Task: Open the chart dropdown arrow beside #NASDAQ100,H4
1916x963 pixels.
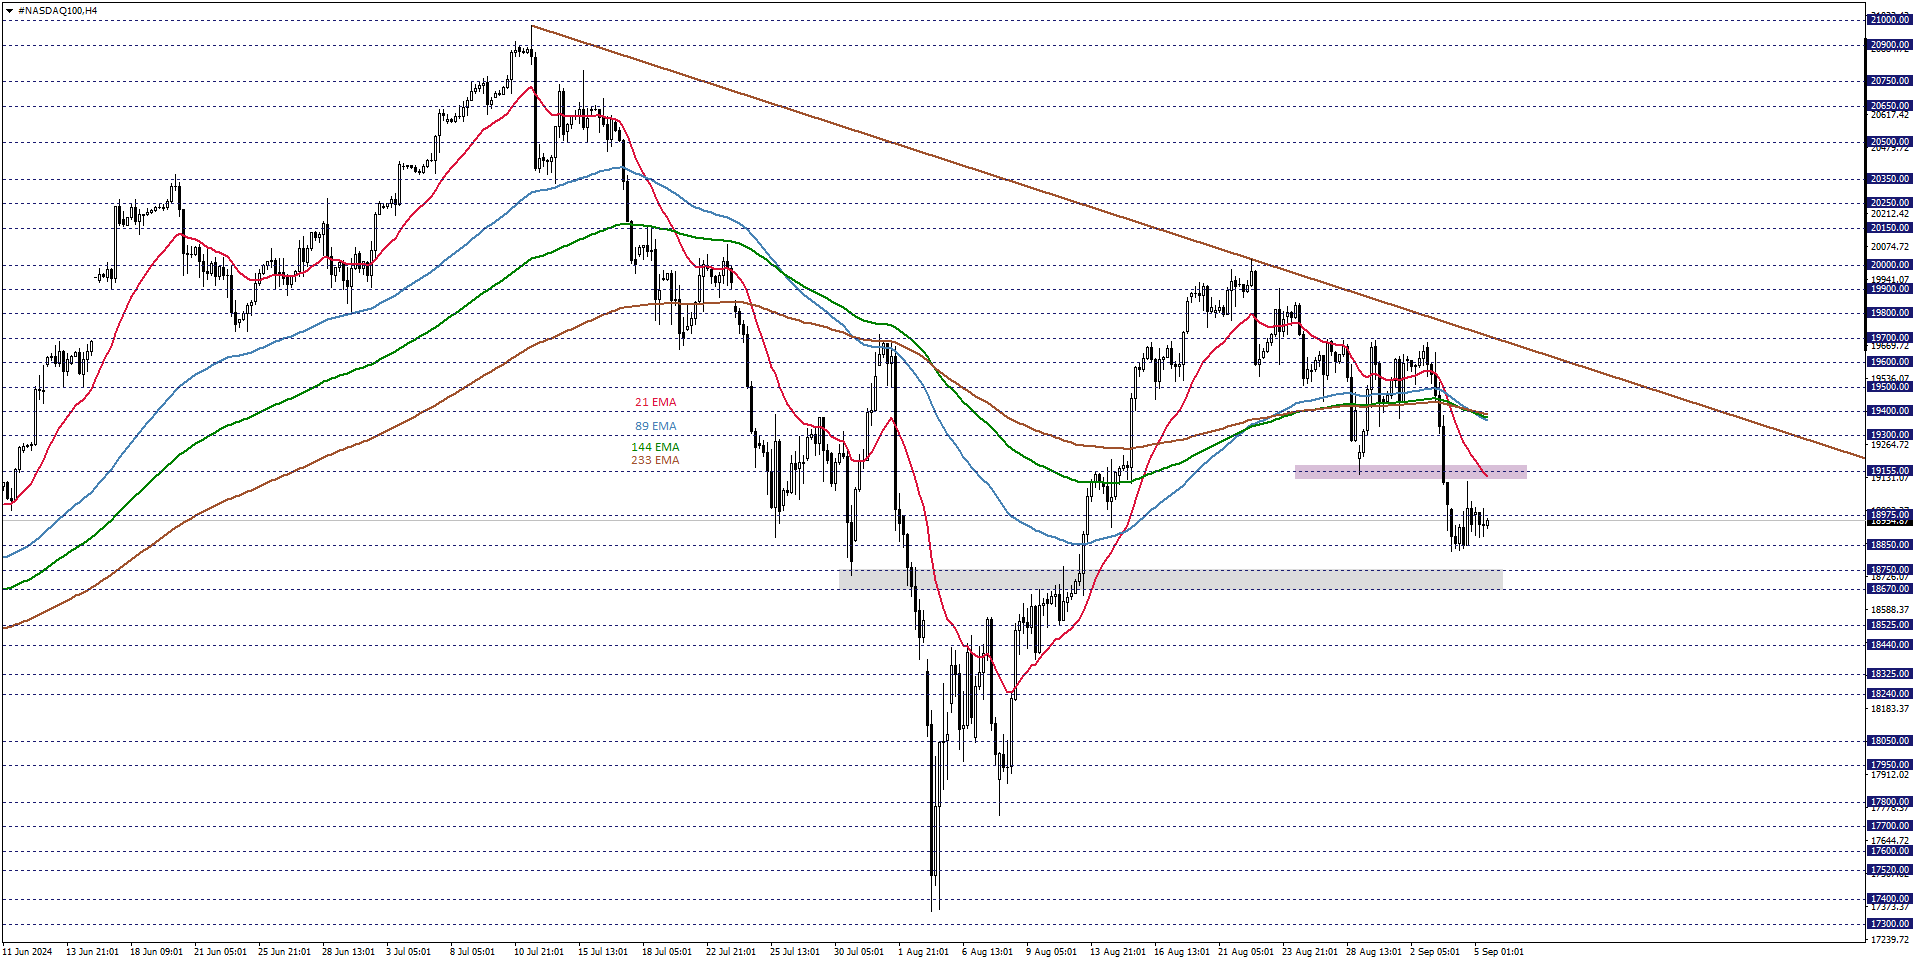Action: click(x=9, y=10)
